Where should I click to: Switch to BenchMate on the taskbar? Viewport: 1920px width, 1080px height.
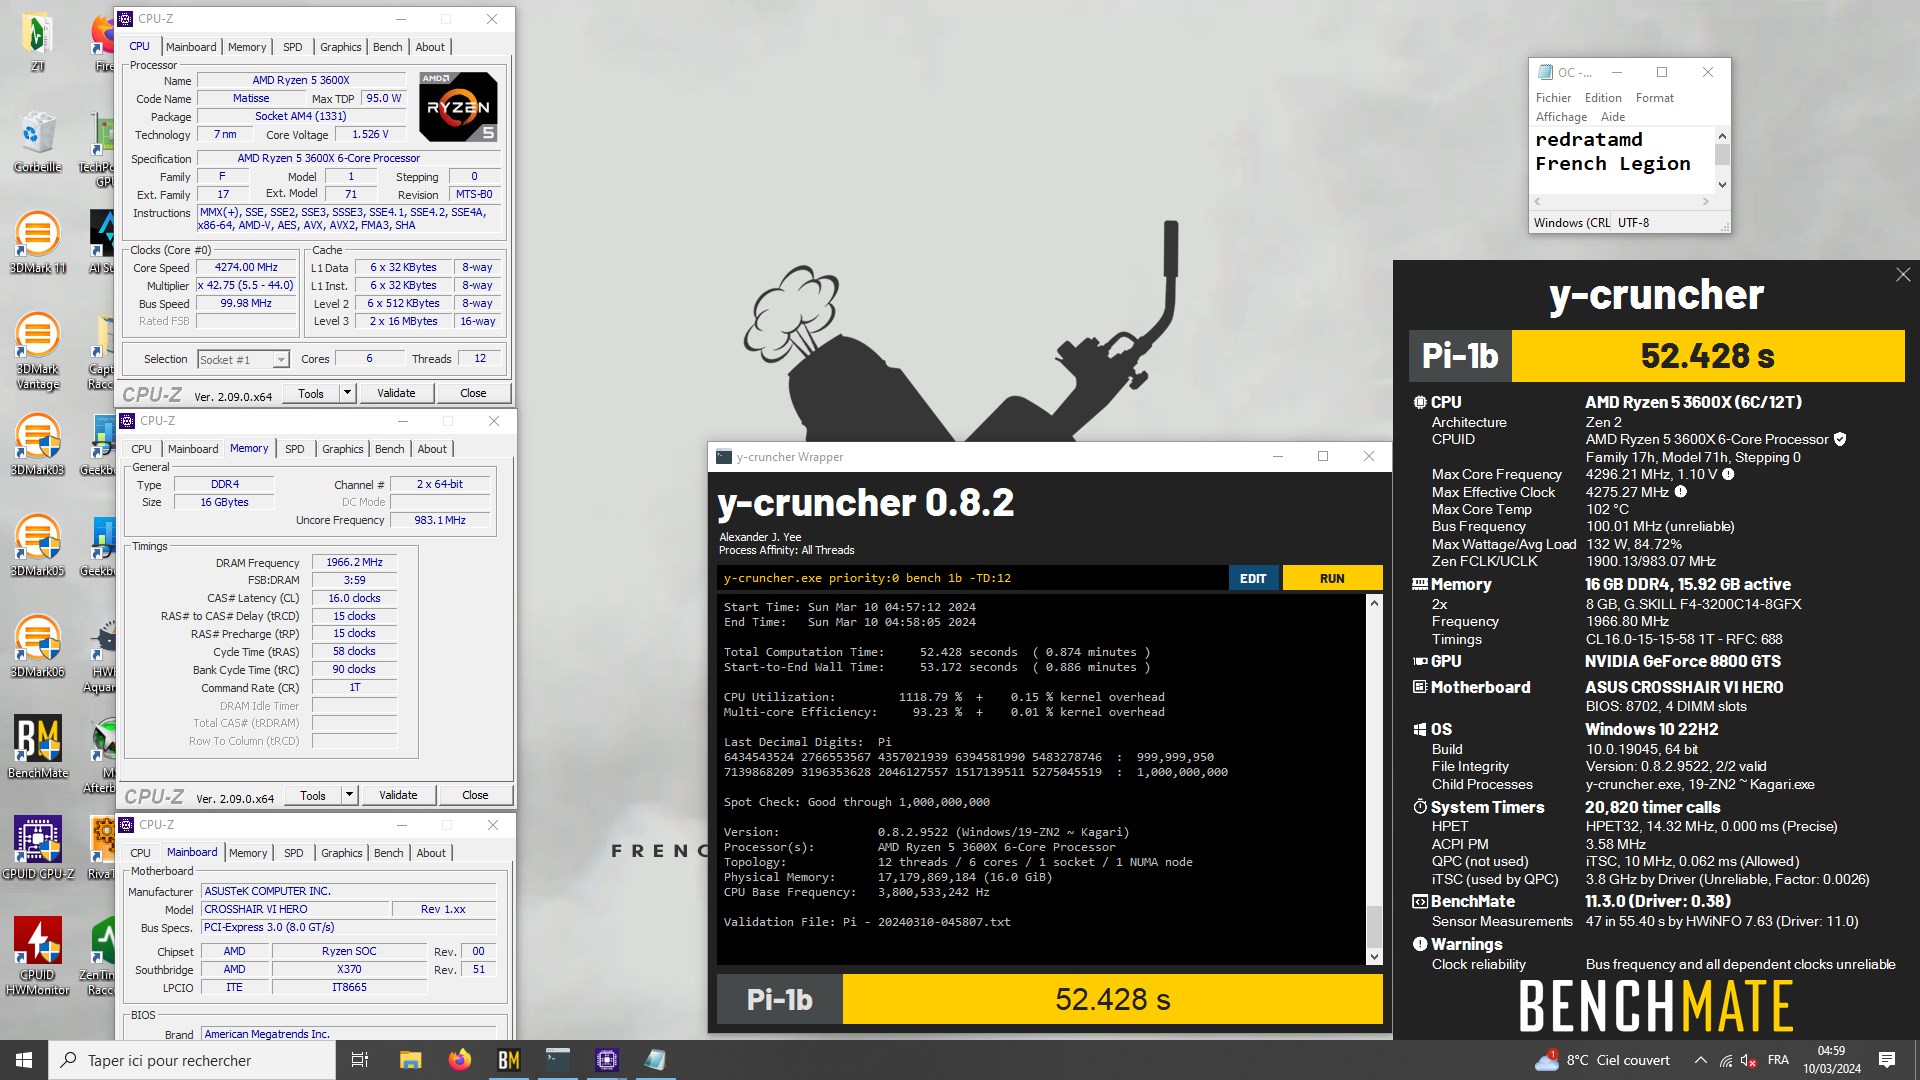pos(508,1060)
